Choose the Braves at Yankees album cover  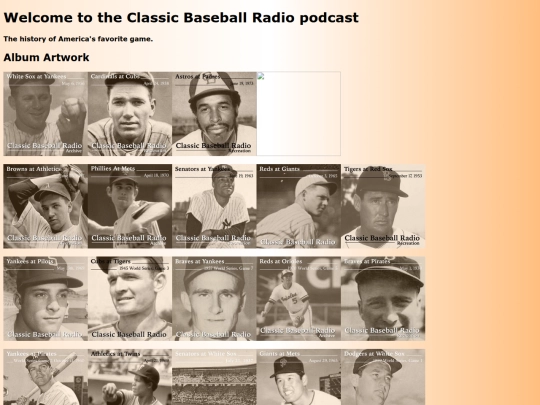[214, 299]
